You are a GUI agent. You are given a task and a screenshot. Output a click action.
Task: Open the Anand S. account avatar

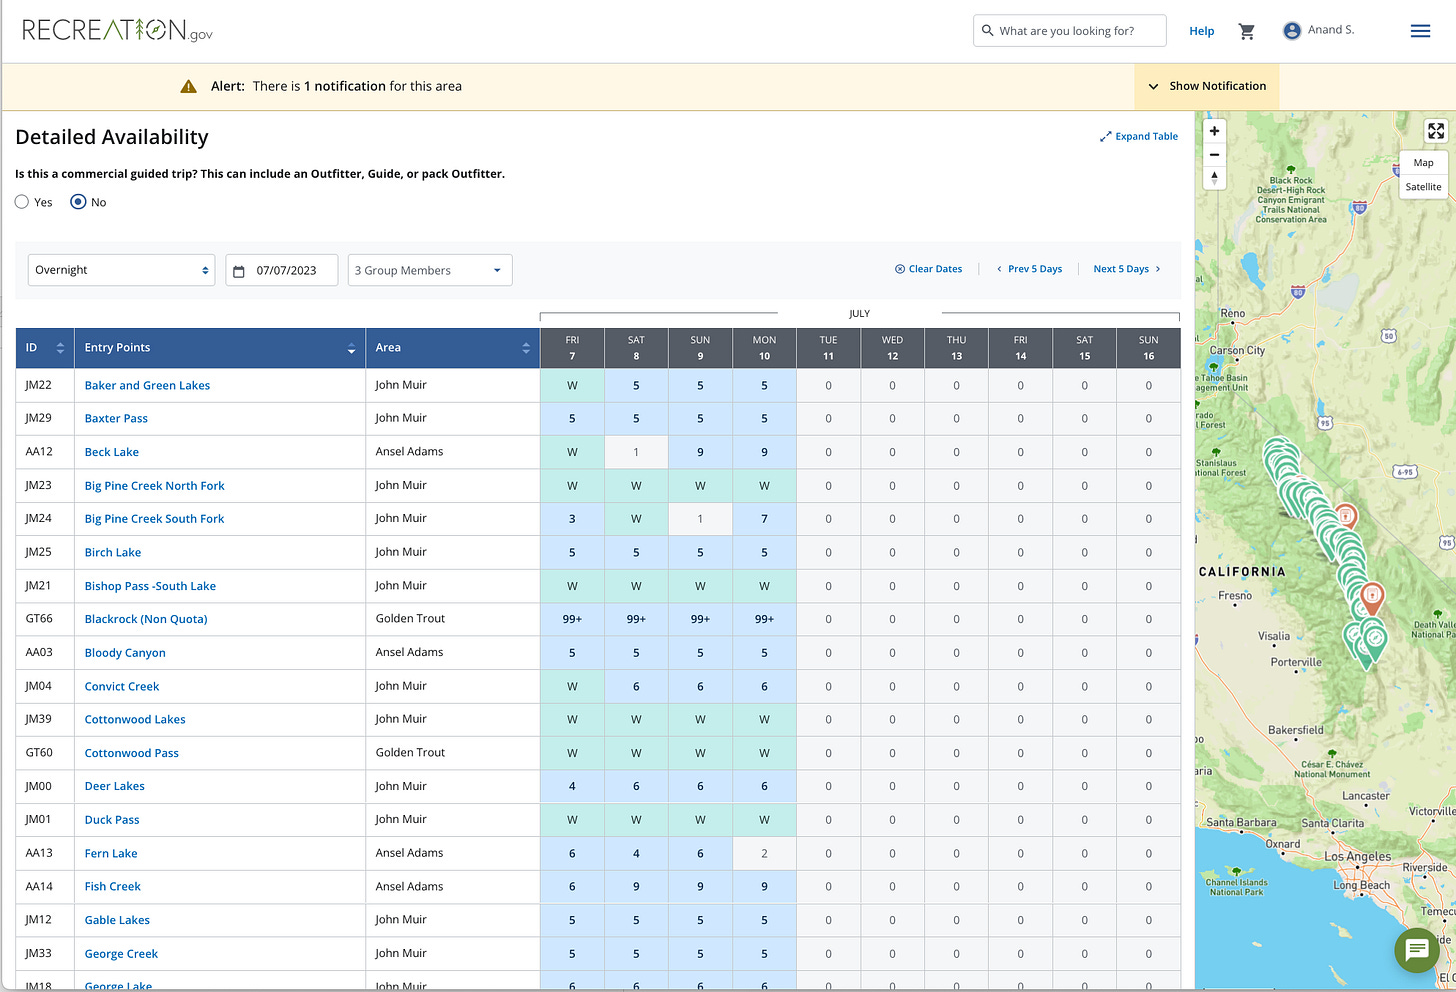point(1292,31)
